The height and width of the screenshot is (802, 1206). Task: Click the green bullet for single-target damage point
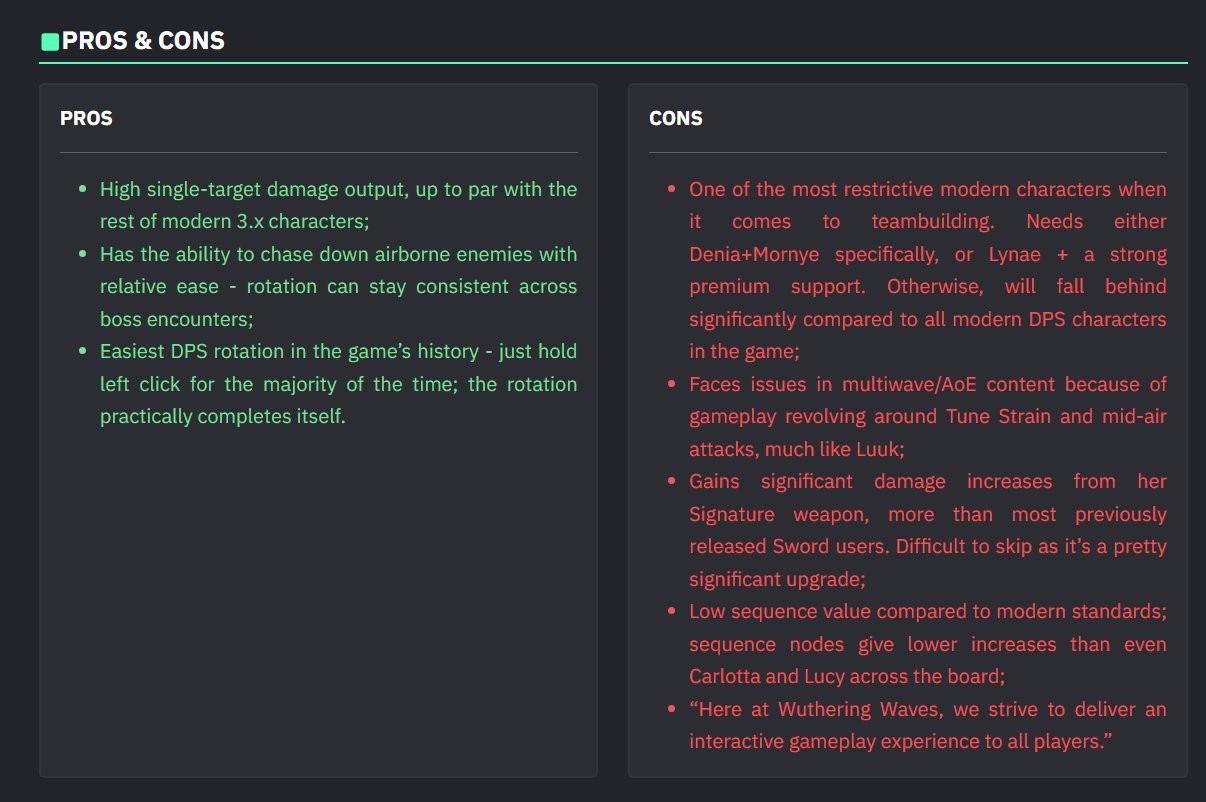82,189
